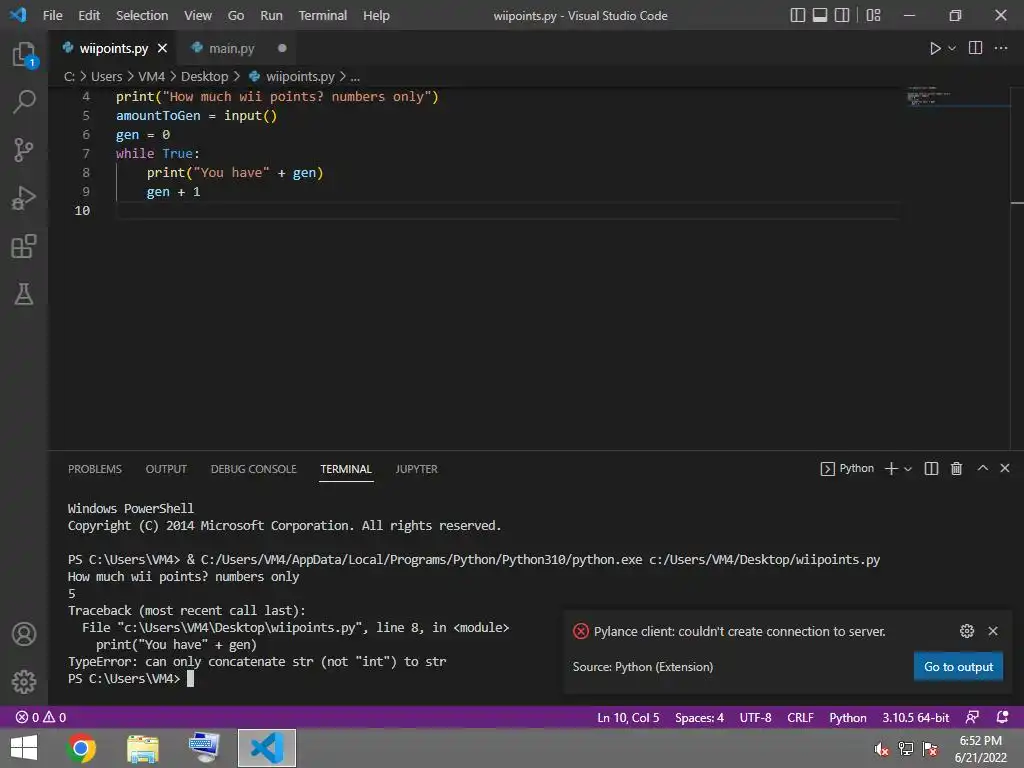This screenshot has width=1024, height=768.
Task: Kill terminal with trash icon
Action: [956, 468]
